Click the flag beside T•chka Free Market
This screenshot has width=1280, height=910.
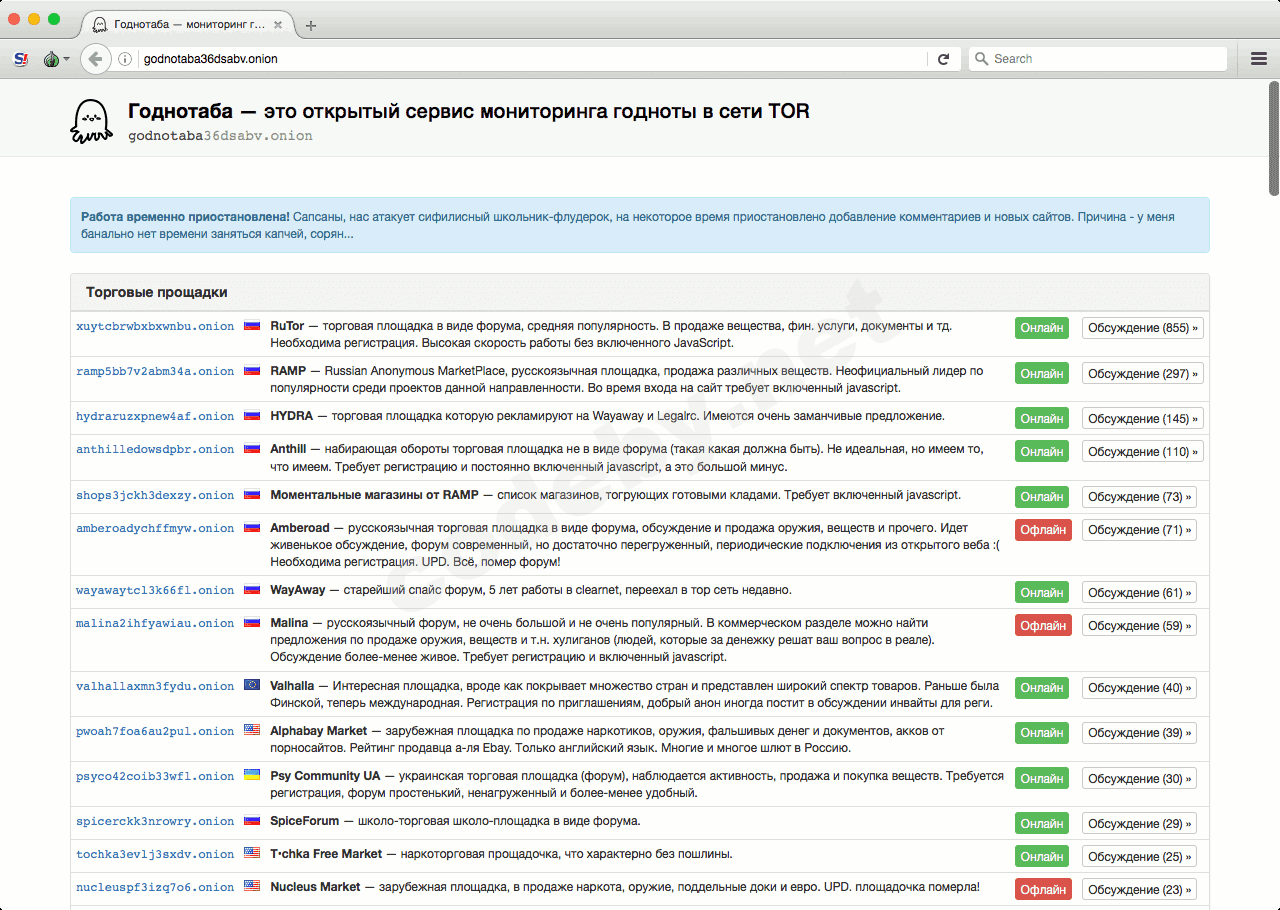pyautogui.click(x=252, y=854)
